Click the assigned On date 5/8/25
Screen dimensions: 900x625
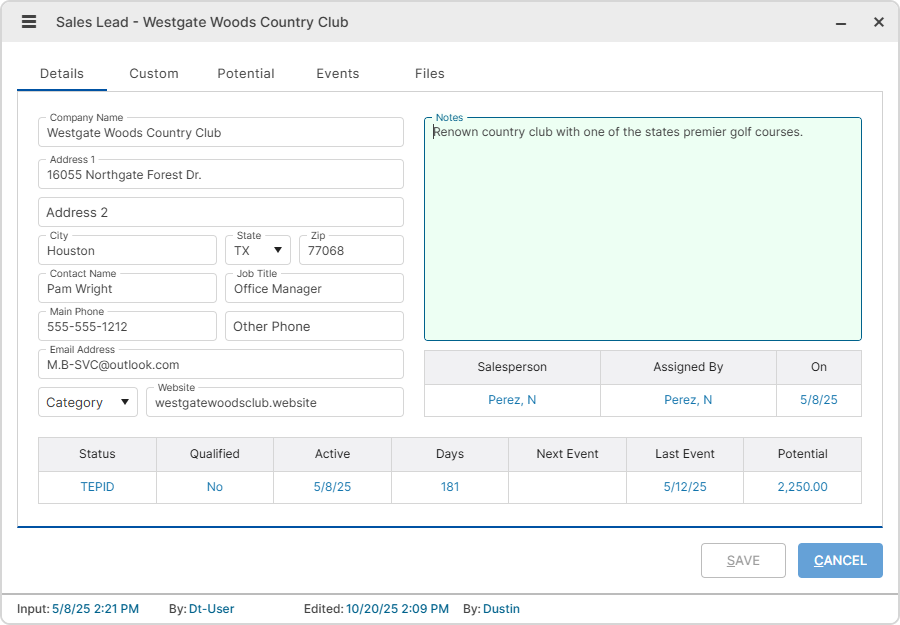coord(818,399)
